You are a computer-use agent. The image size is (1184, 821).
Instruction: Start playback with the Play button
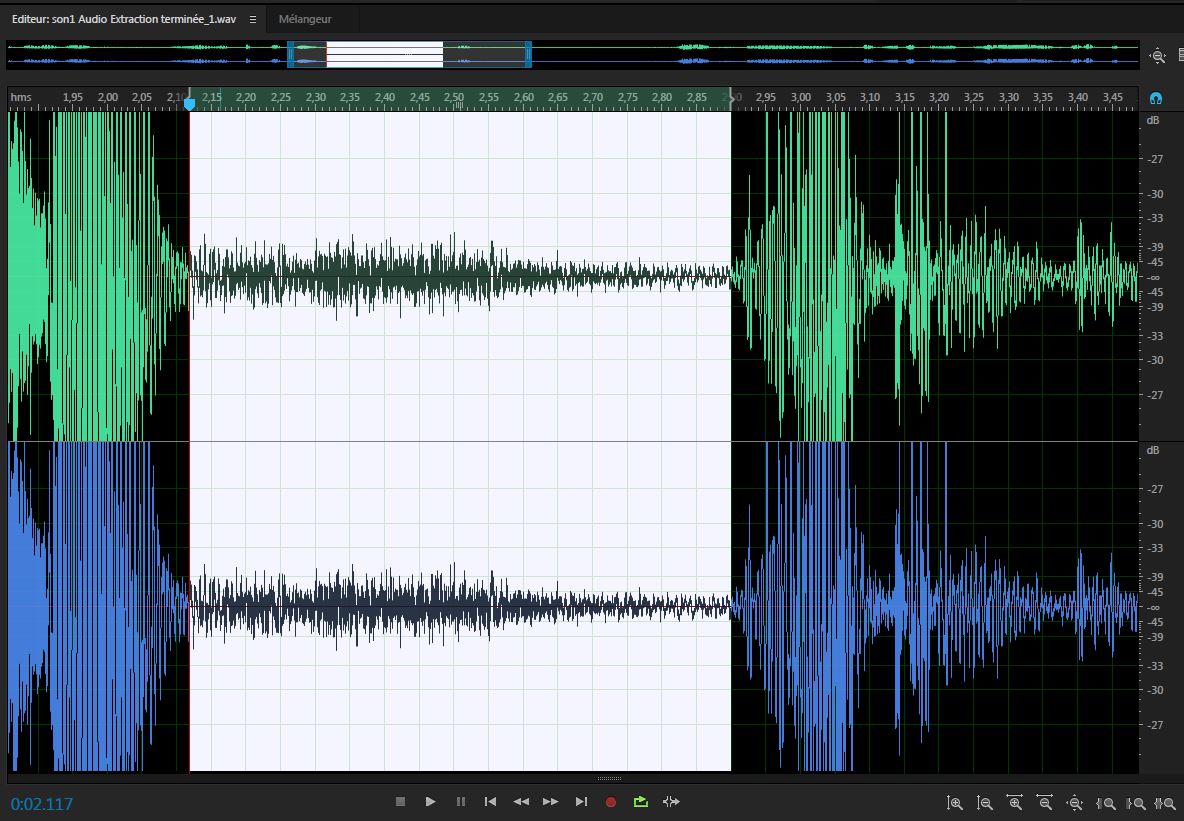[430, 802]
